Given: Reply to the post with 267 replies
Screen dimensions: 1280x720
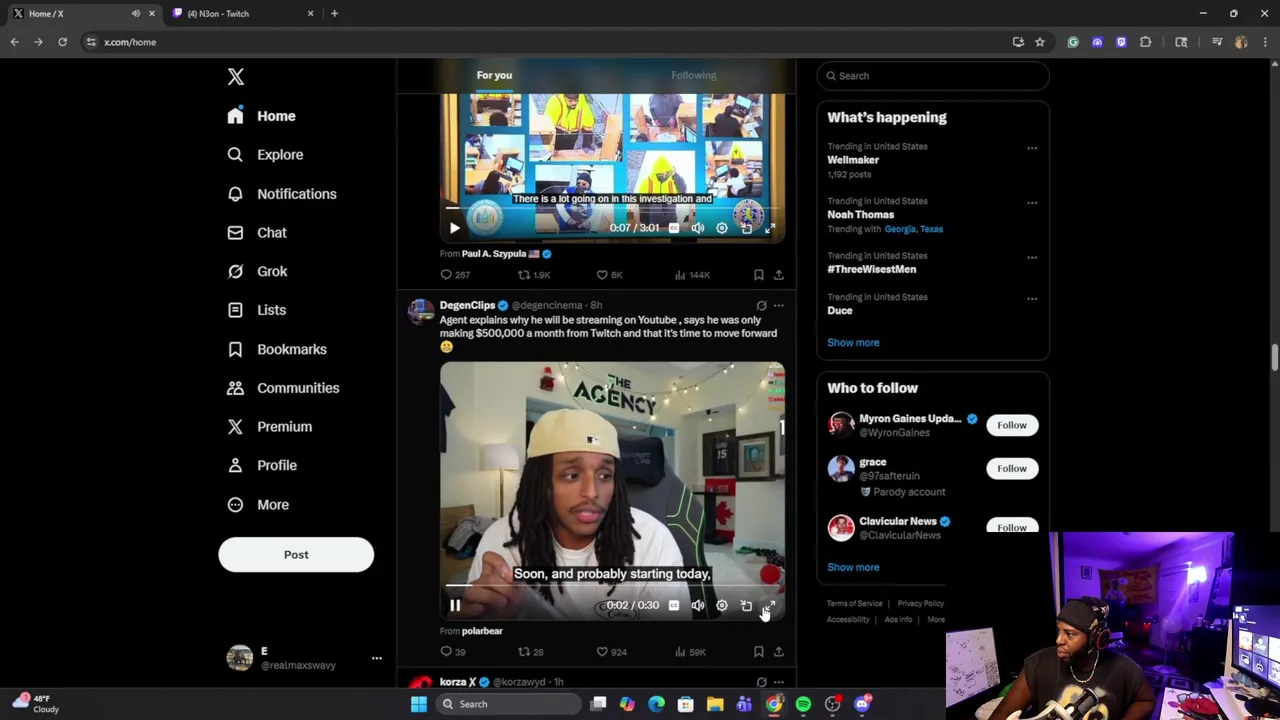Looking at the screenshot, I should (x=455, y=275).
